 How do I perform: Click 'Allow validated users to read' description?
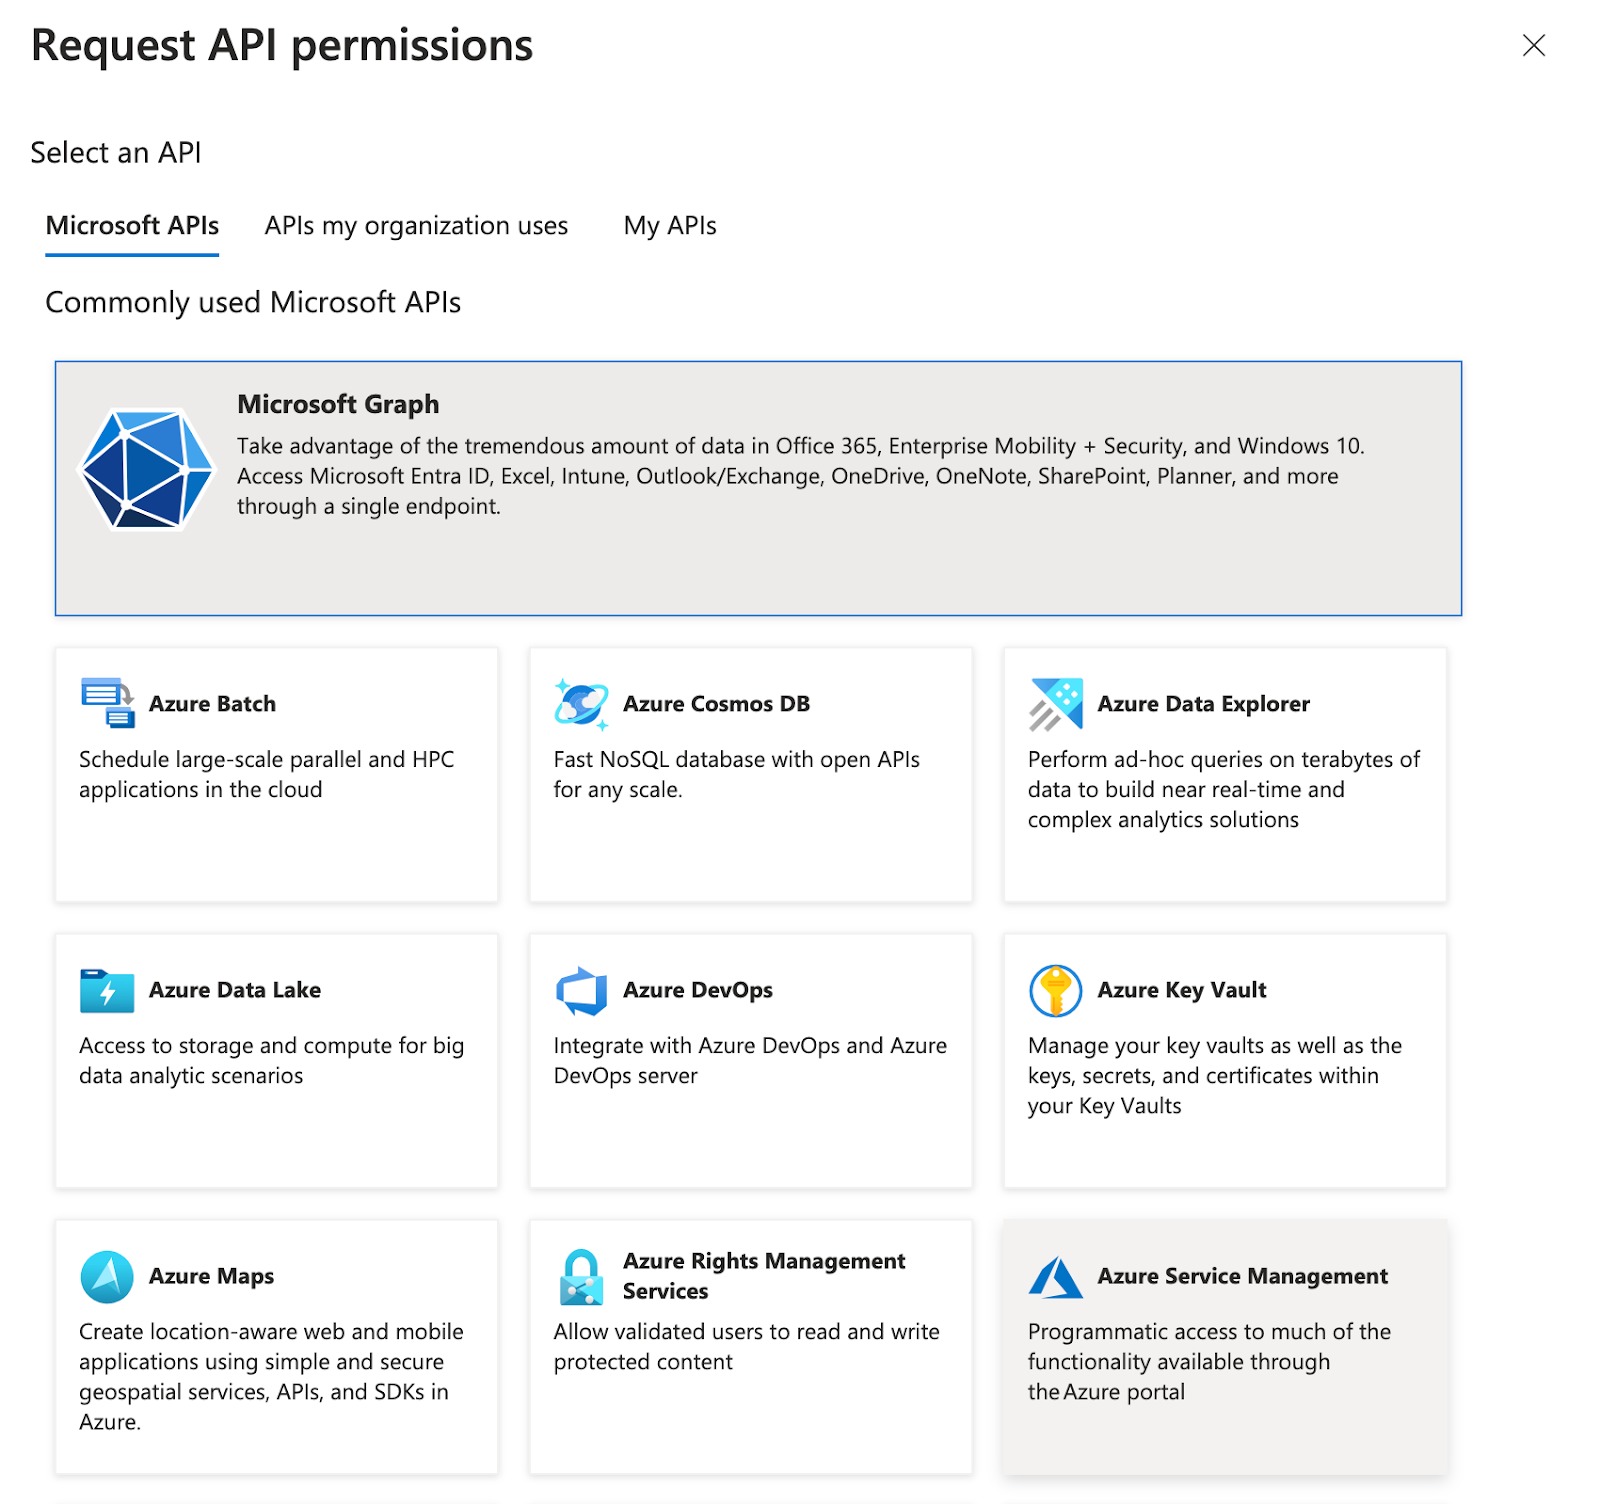click(747, 1346)
